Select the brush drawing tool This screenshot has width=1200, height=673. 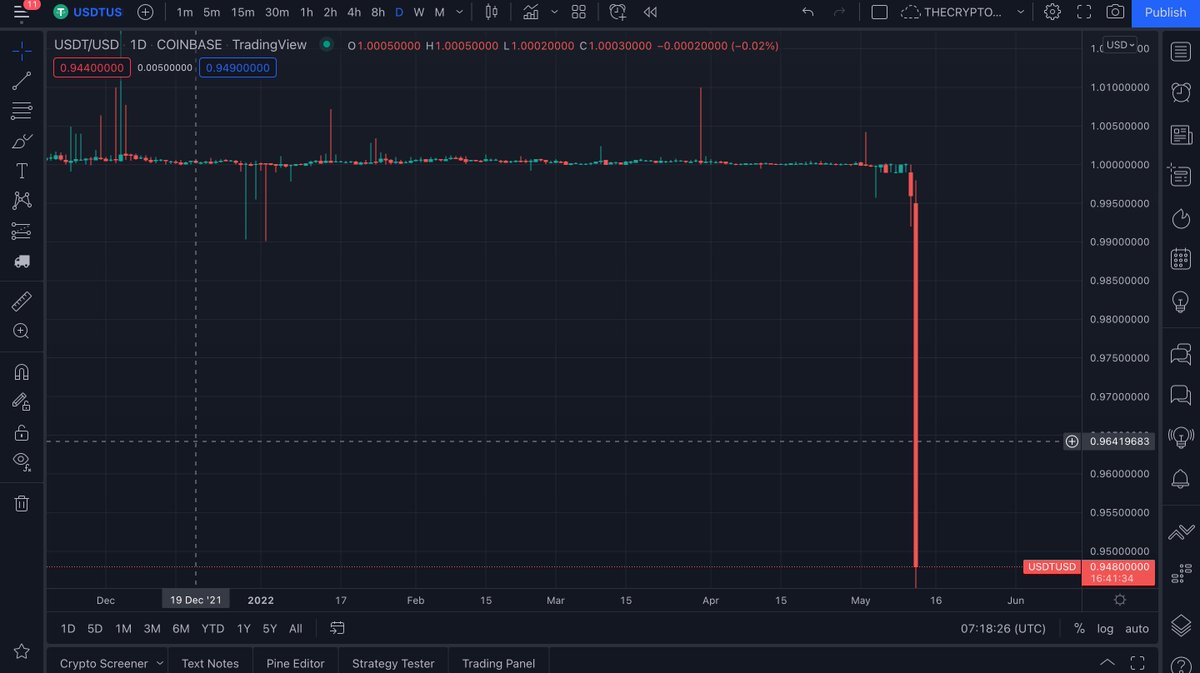(21, 141)
